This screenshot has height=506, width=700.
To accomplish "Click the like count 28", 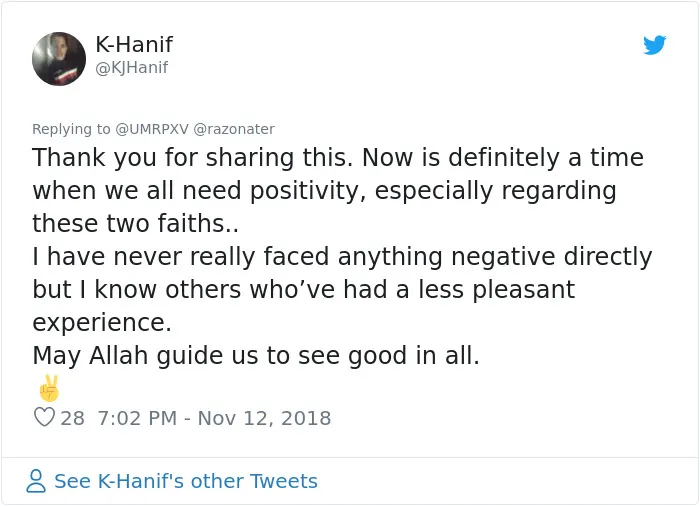I will click(72, 418).
